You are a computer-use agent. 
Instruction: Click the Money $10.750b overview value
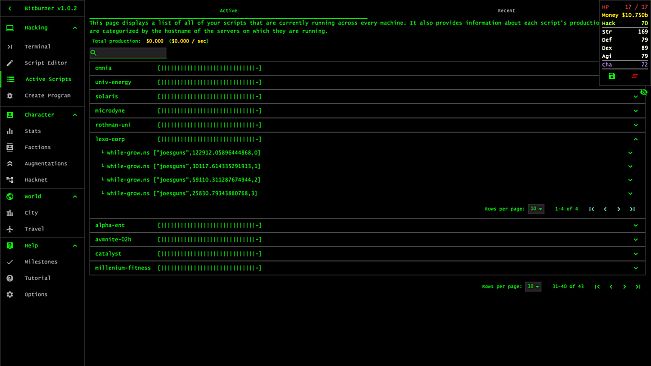click(635, 15)
